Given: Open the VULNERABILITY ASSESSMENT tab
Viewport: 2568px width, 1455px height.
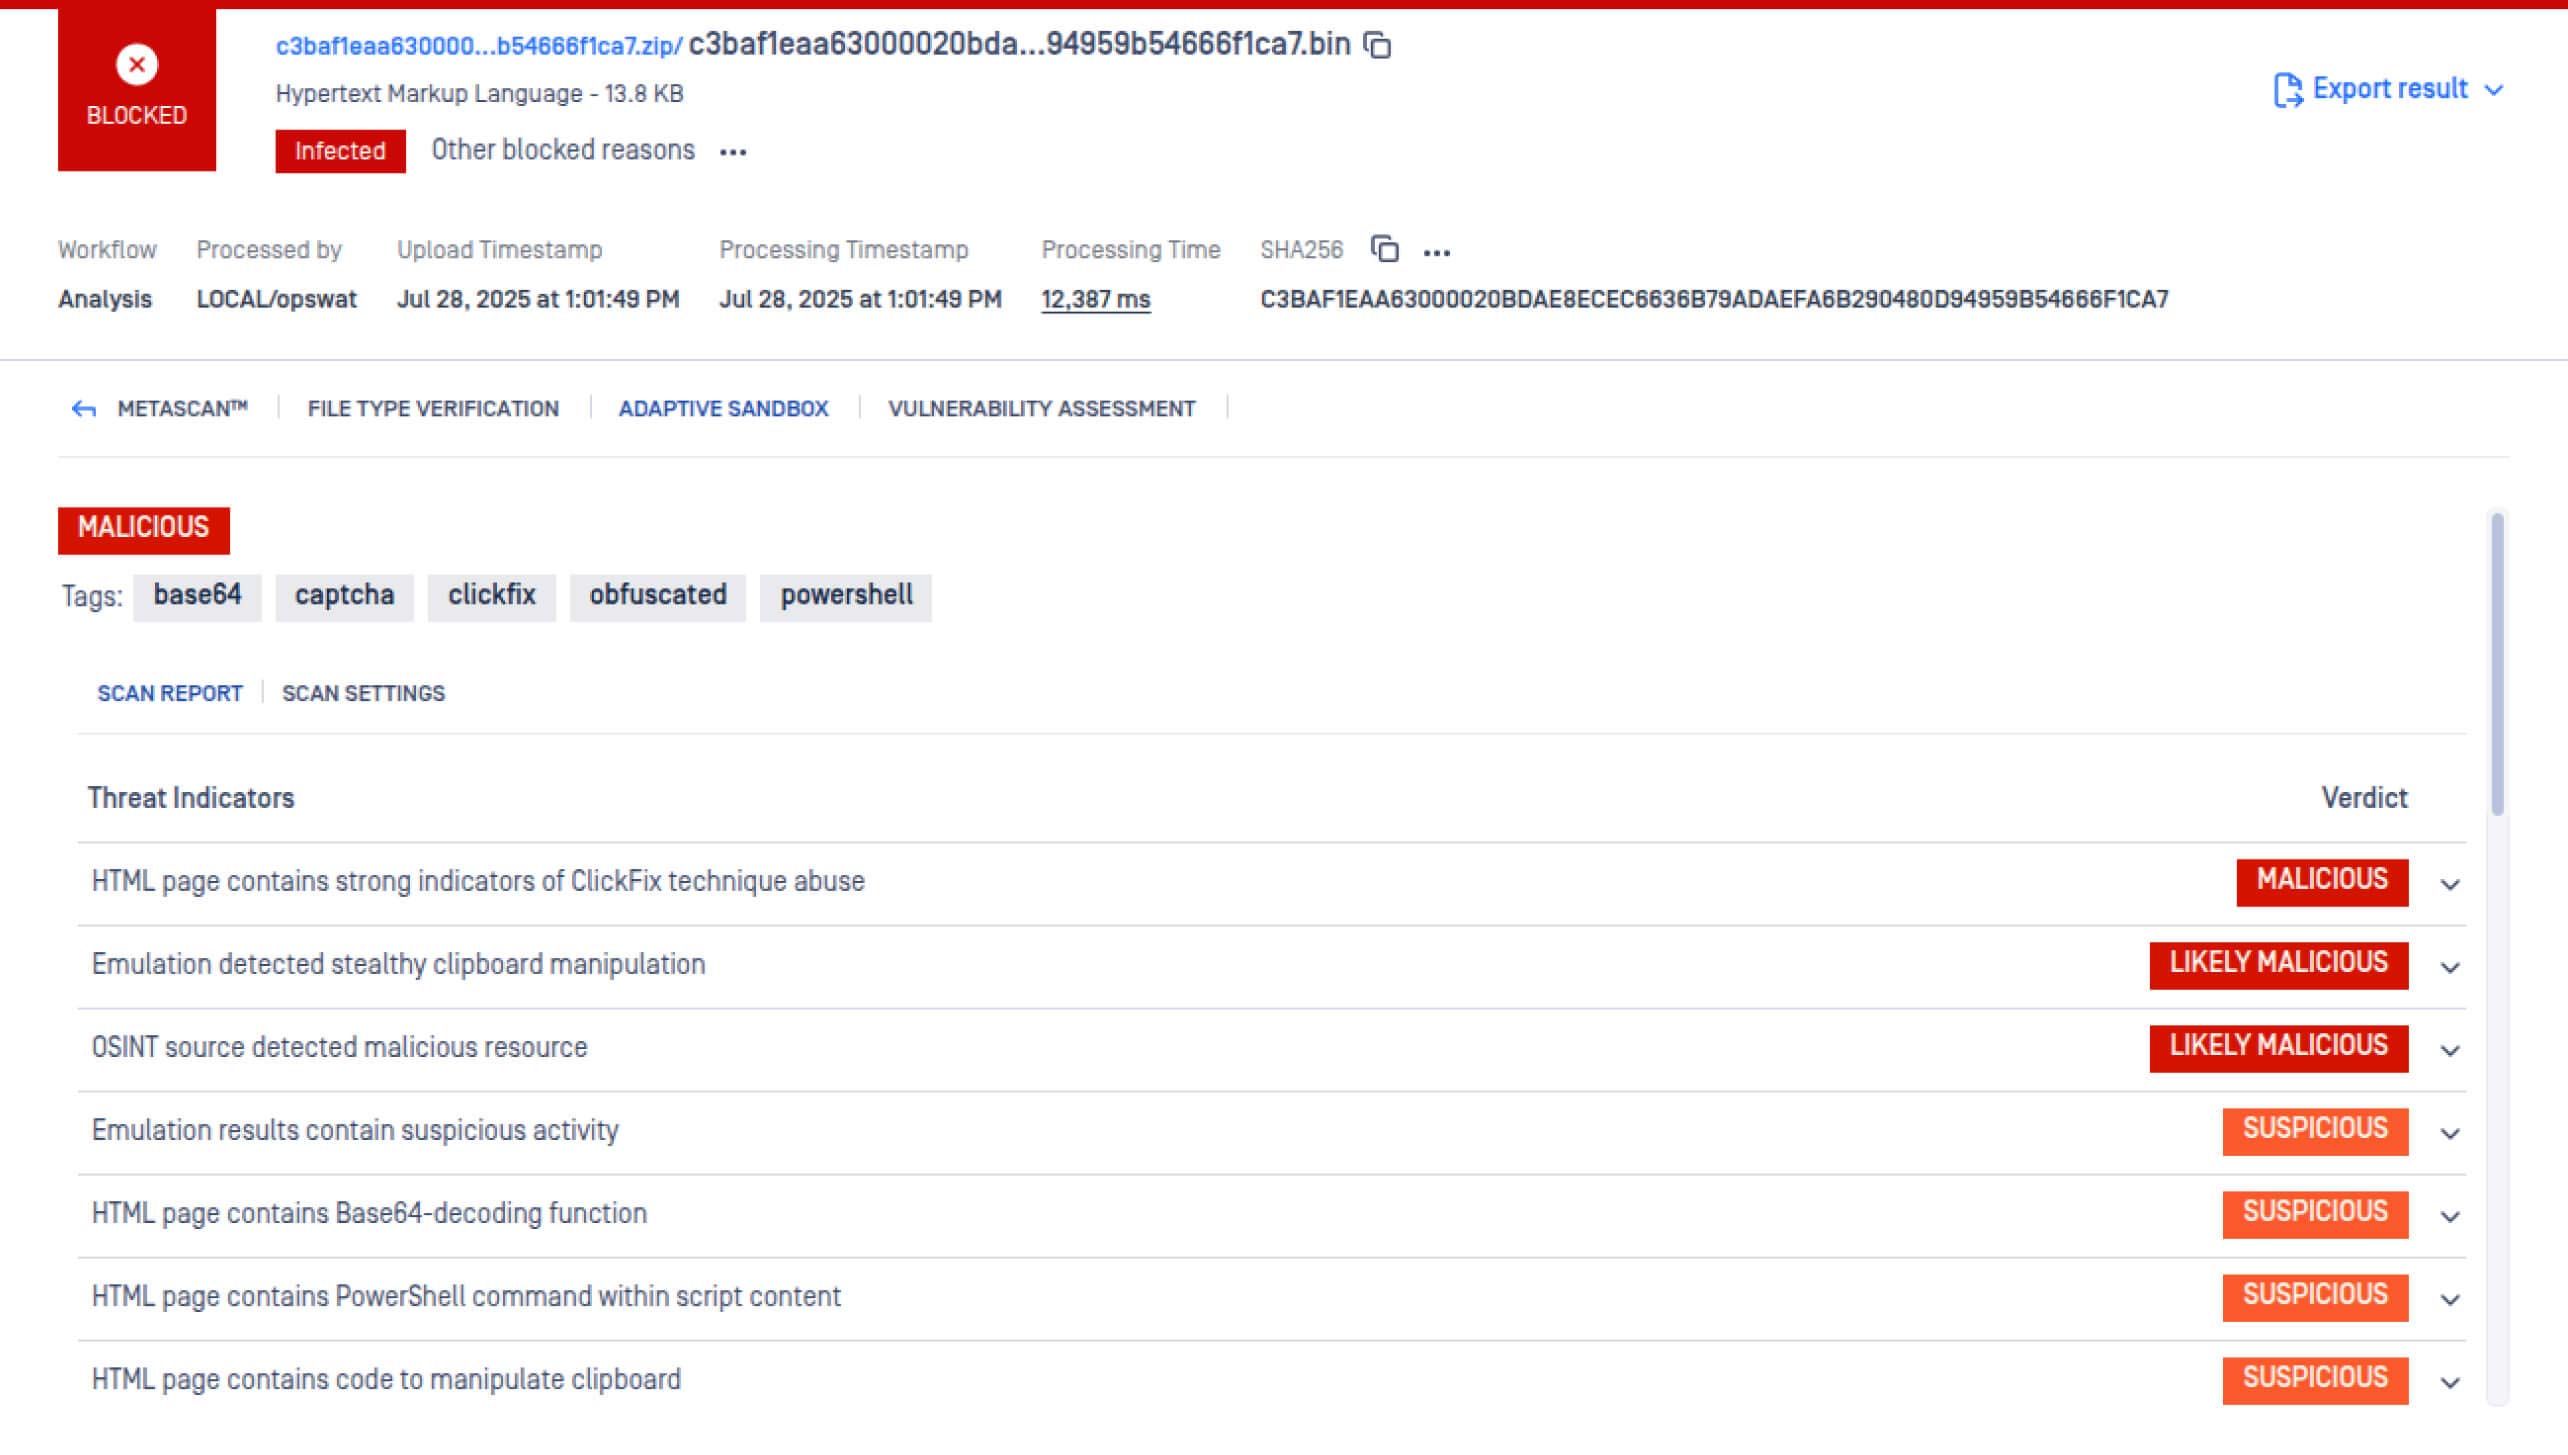Looking at the screenshot, I should tap(1040, 408).
